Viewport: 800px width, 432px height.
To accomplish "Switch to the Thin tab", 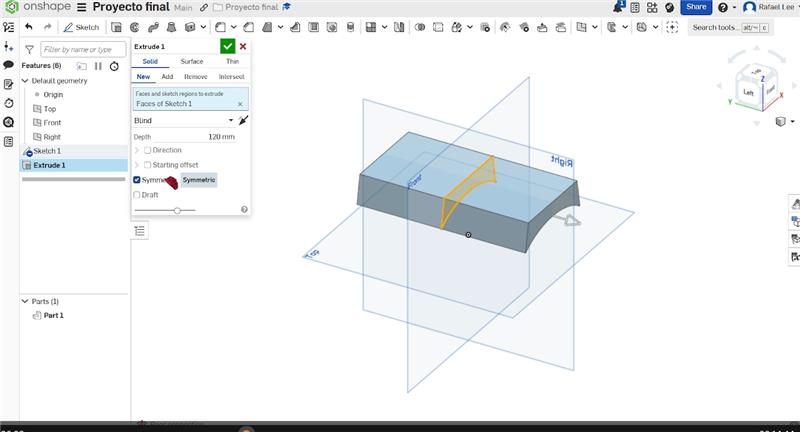I will pos(233,61).
